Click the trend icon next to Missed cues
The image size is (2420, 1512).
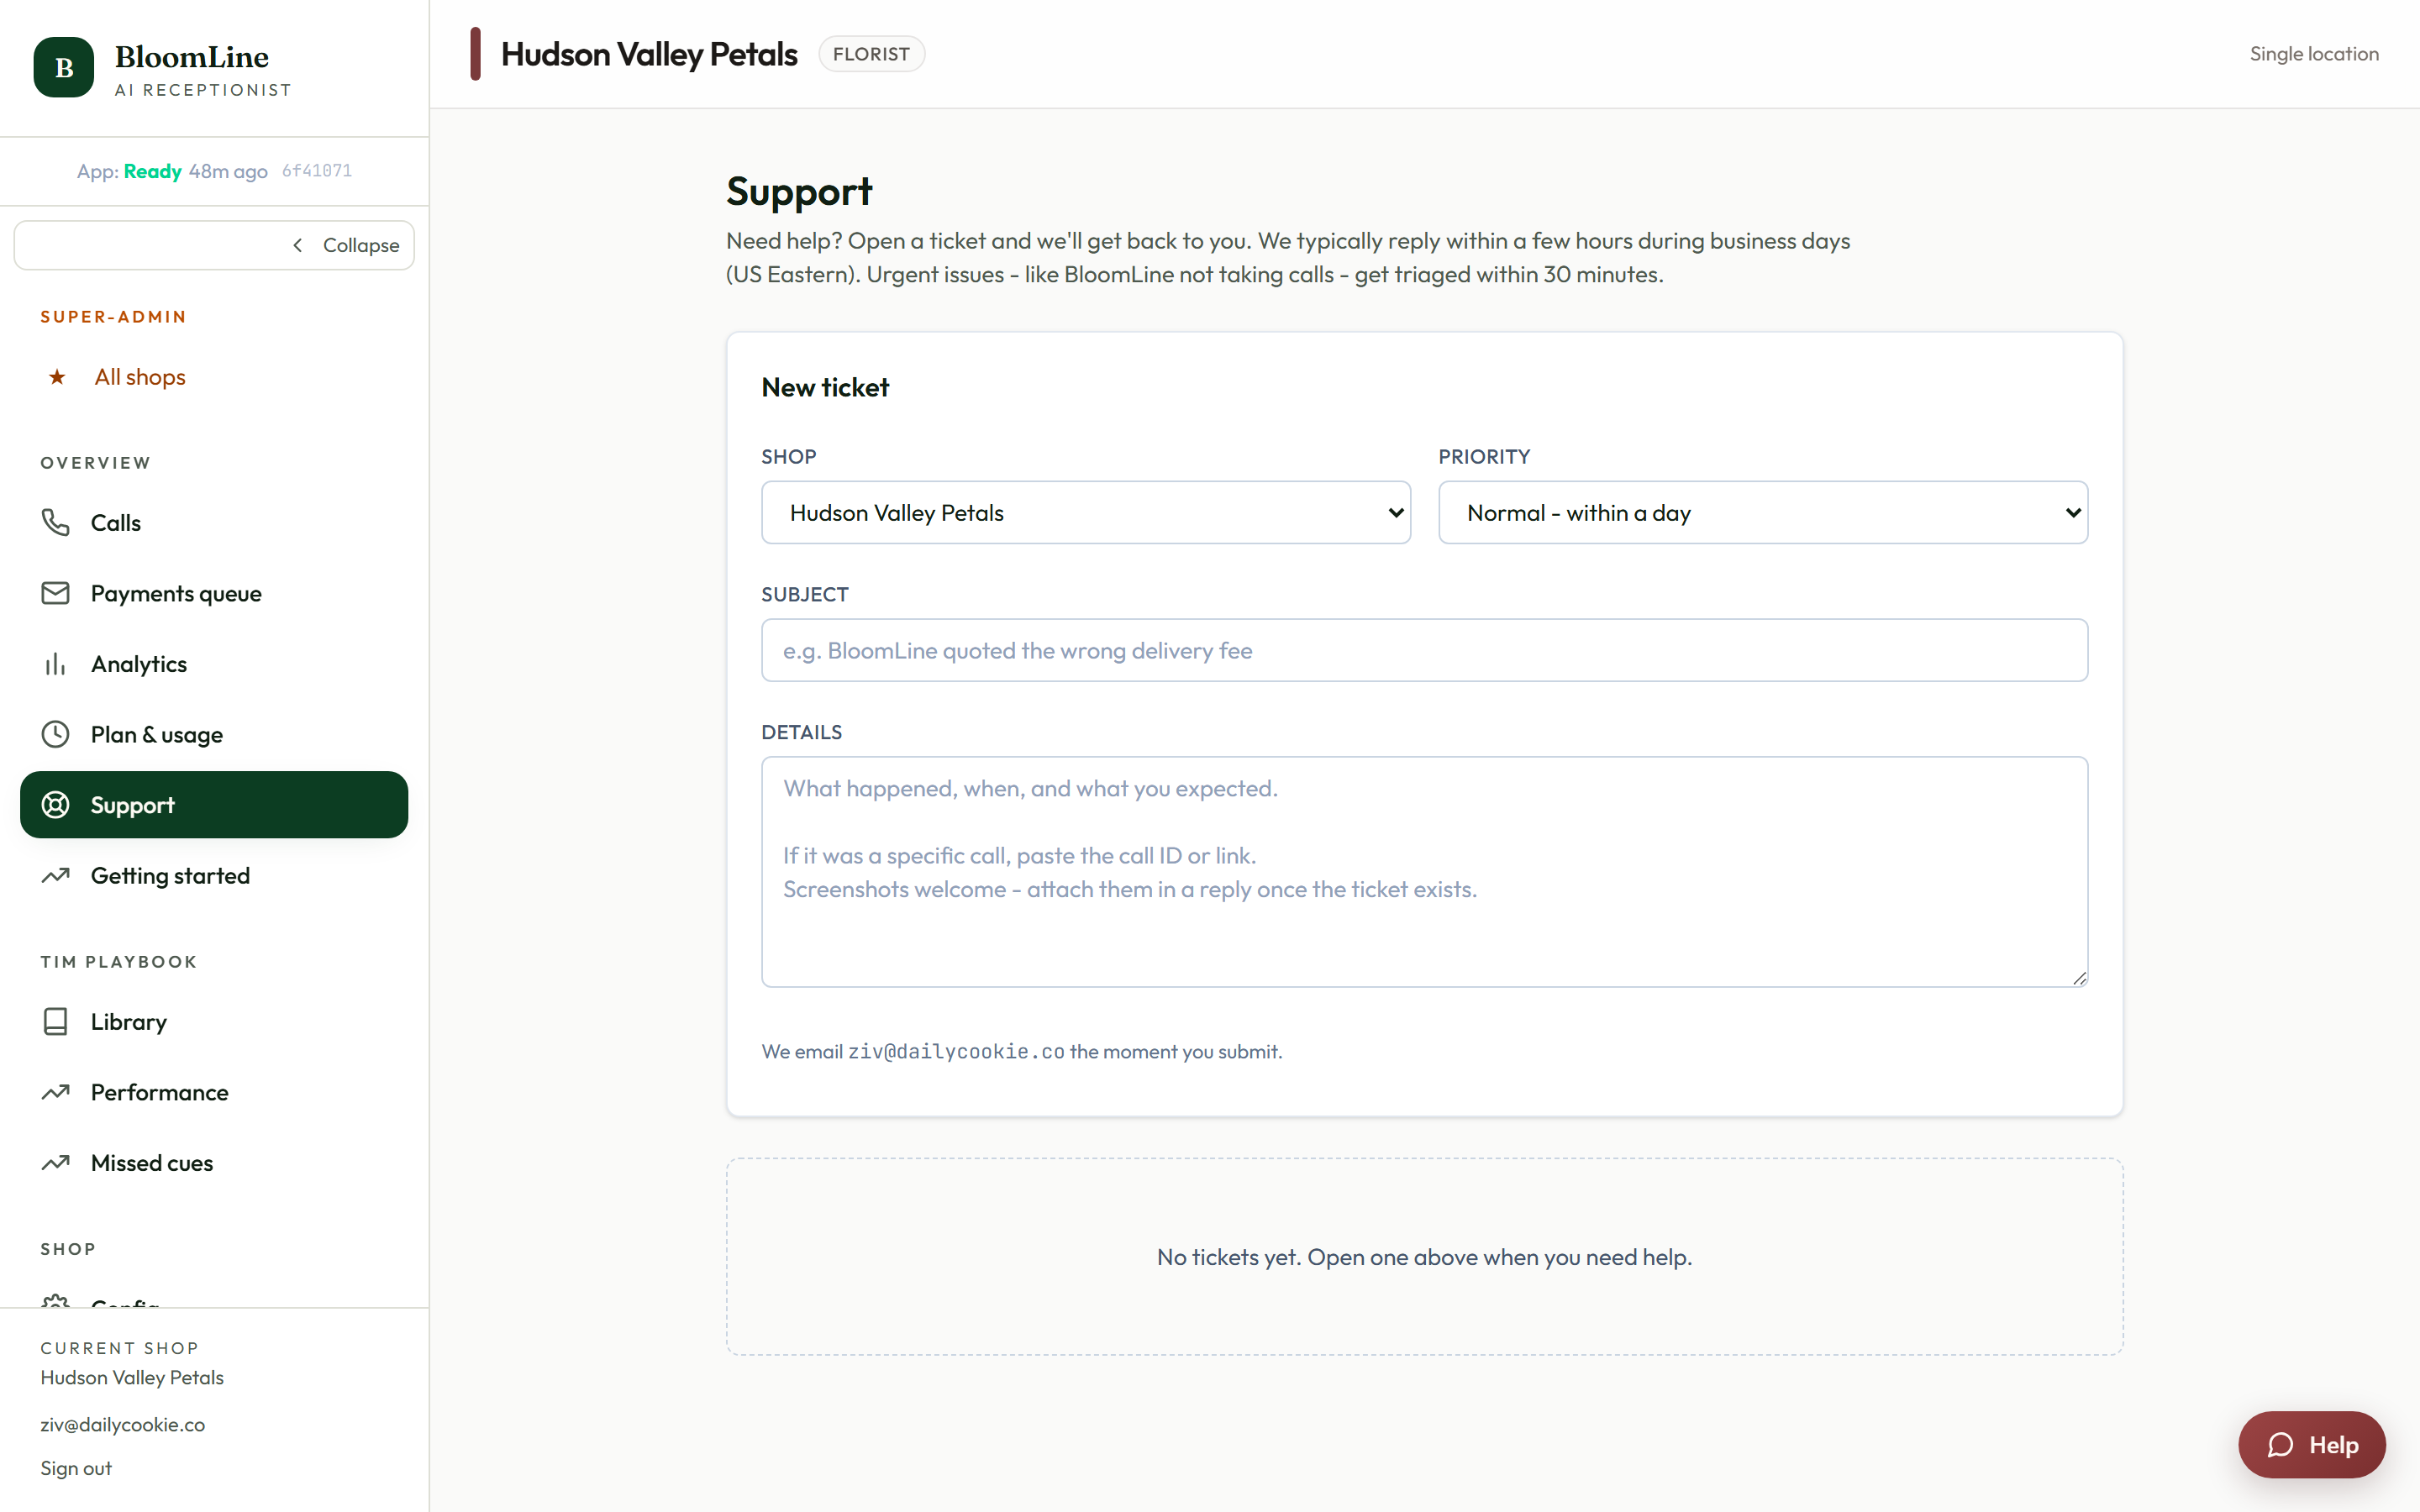click(x=55, y=1162)
